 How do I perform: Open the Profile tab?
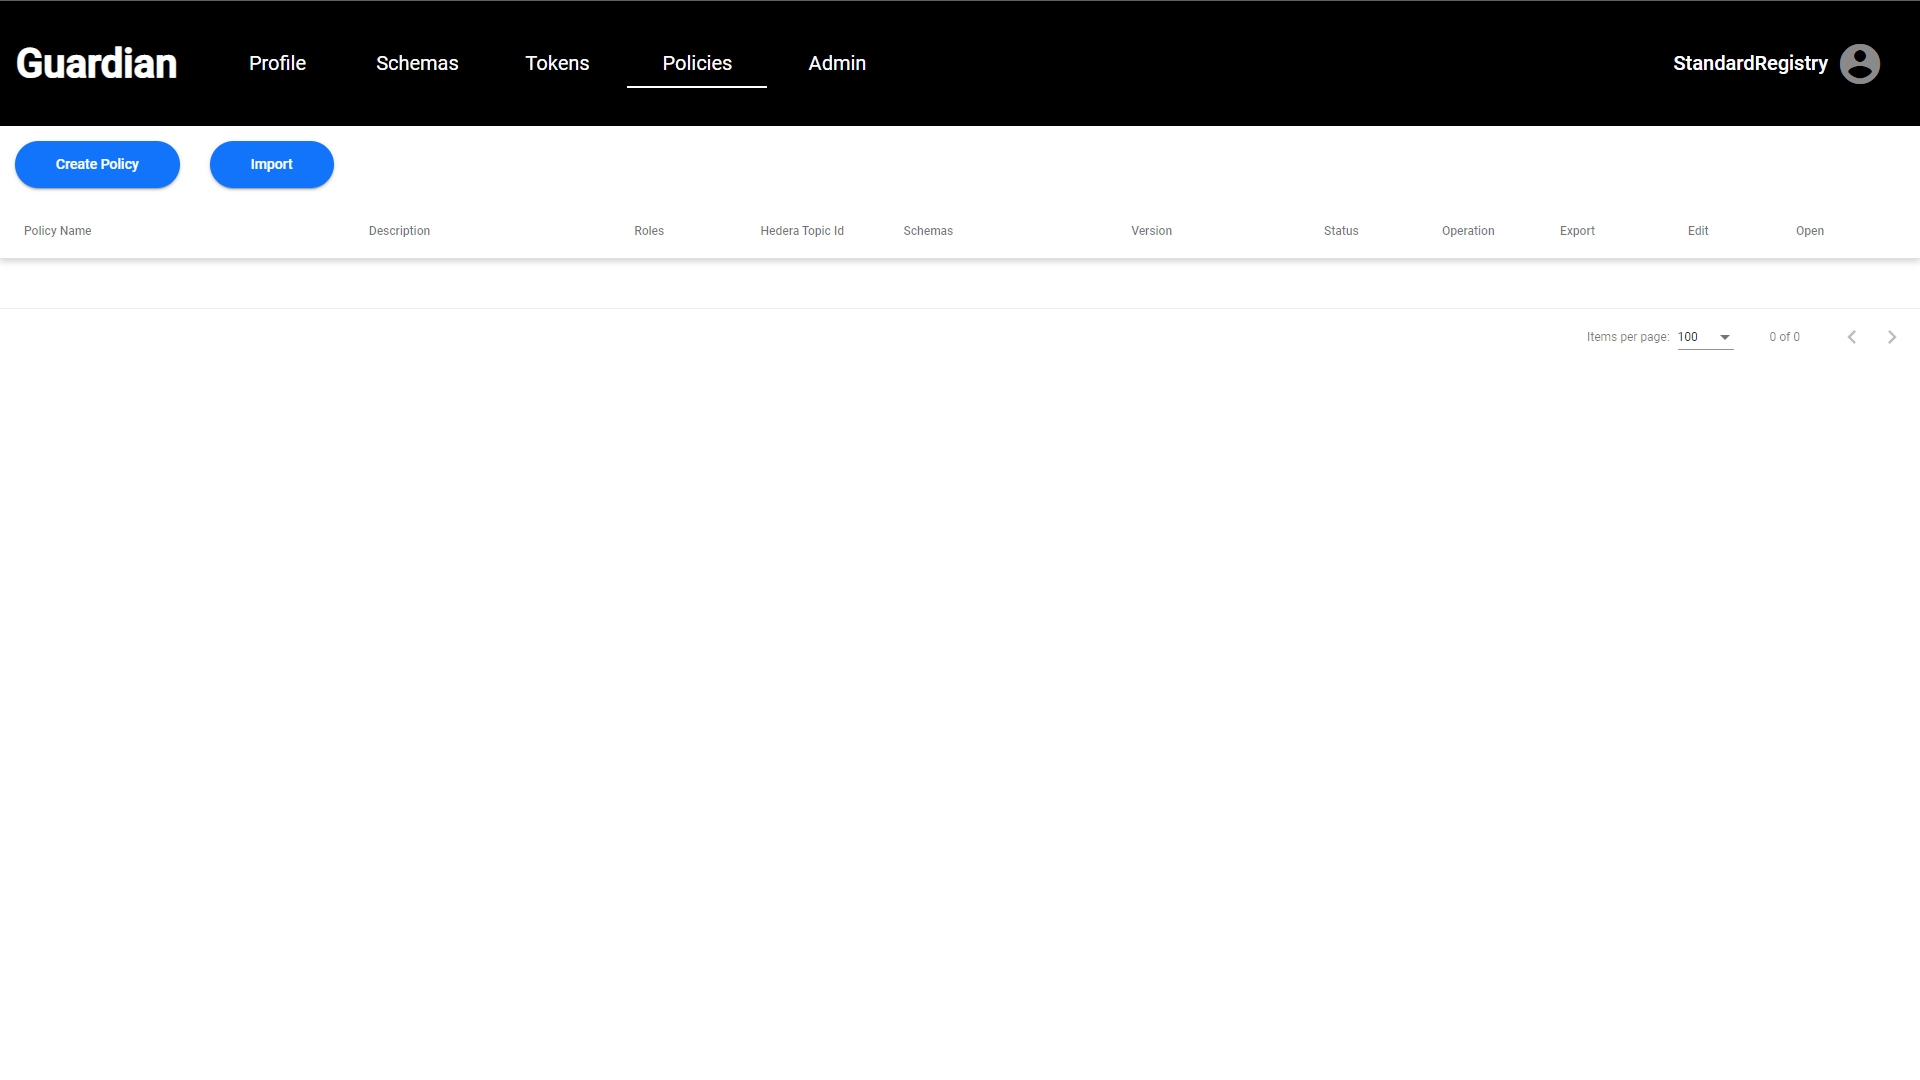[277, 63]
